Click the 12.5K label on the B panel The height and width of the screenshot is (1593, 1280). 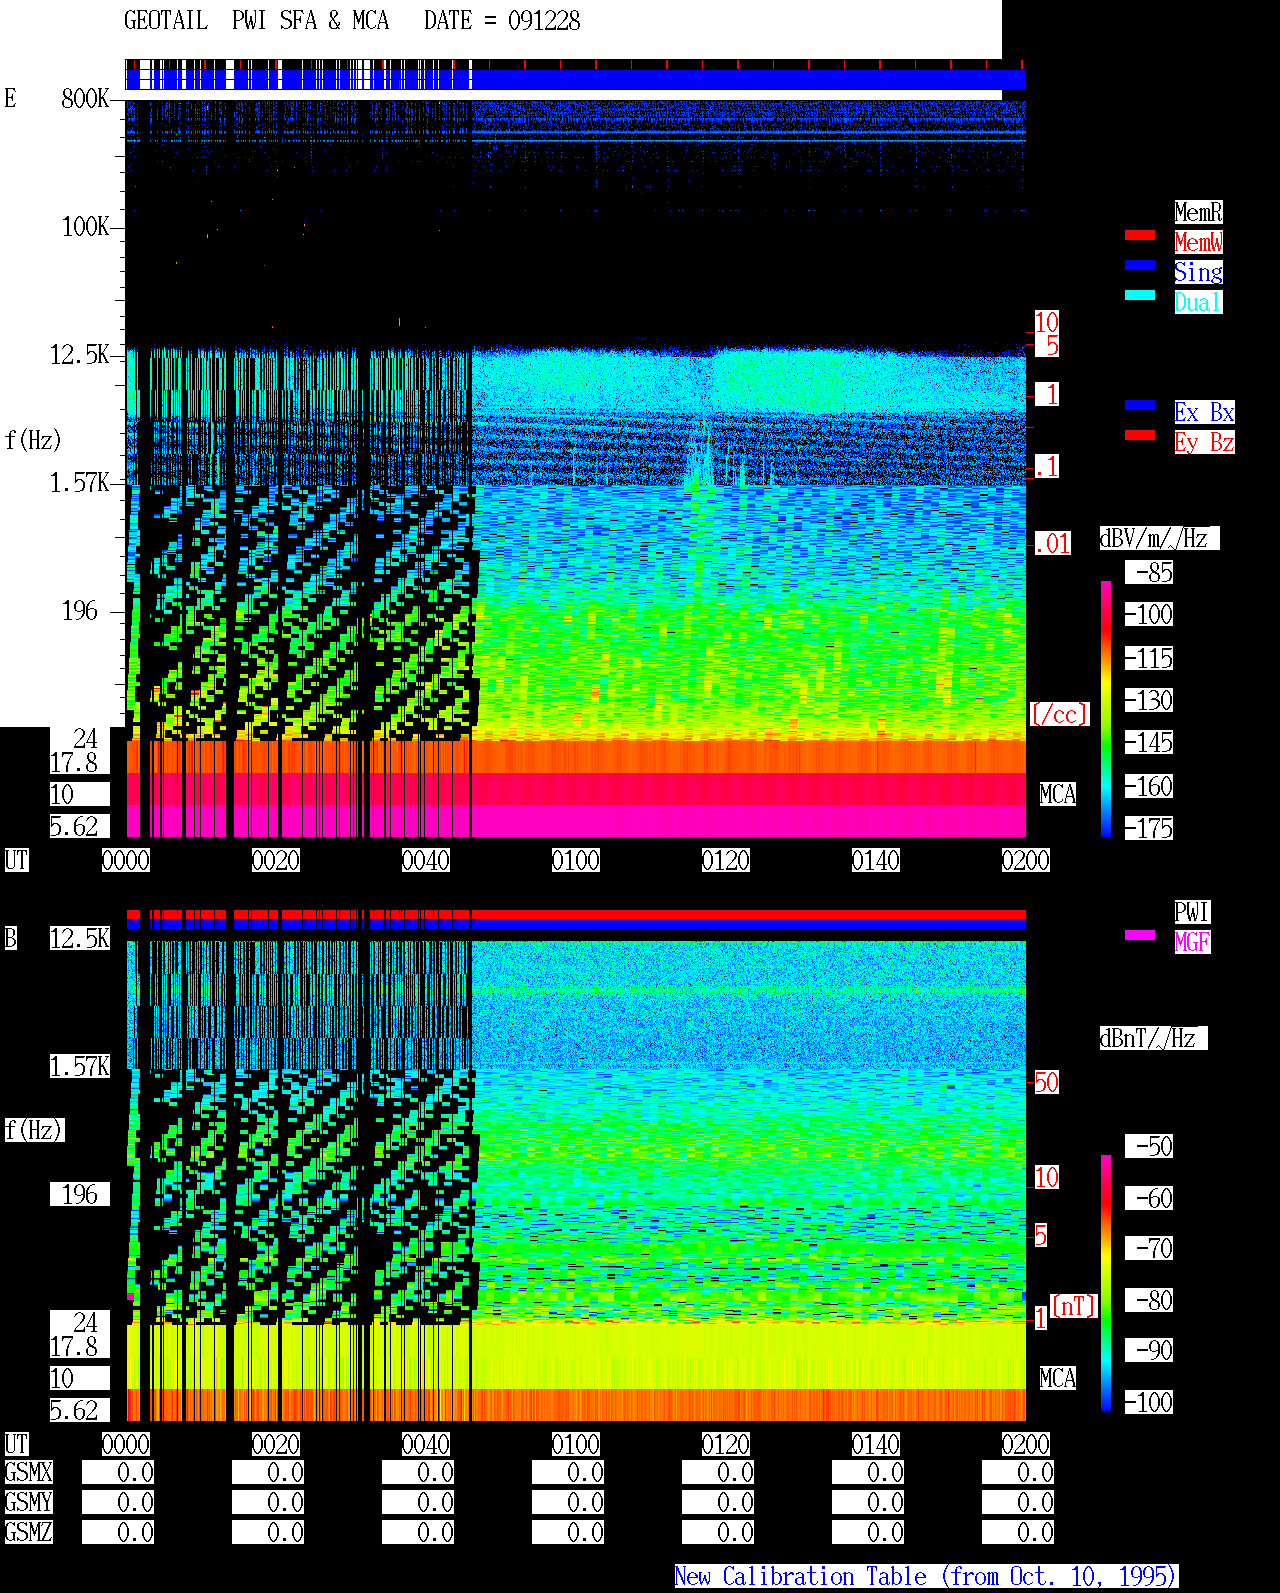coord(80,938)
